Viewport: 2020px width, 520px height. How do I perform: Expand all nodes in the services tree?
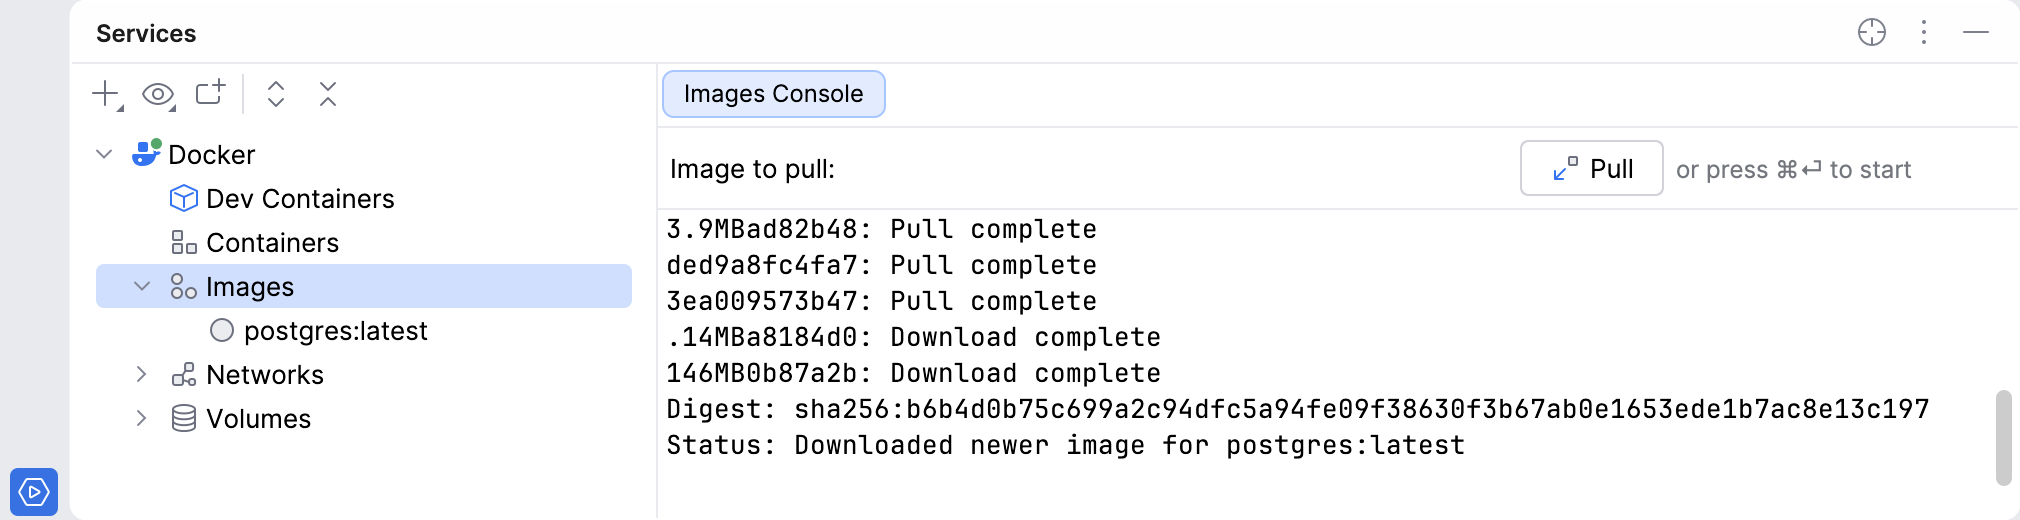pyautogui.click(x=276, y=94)
